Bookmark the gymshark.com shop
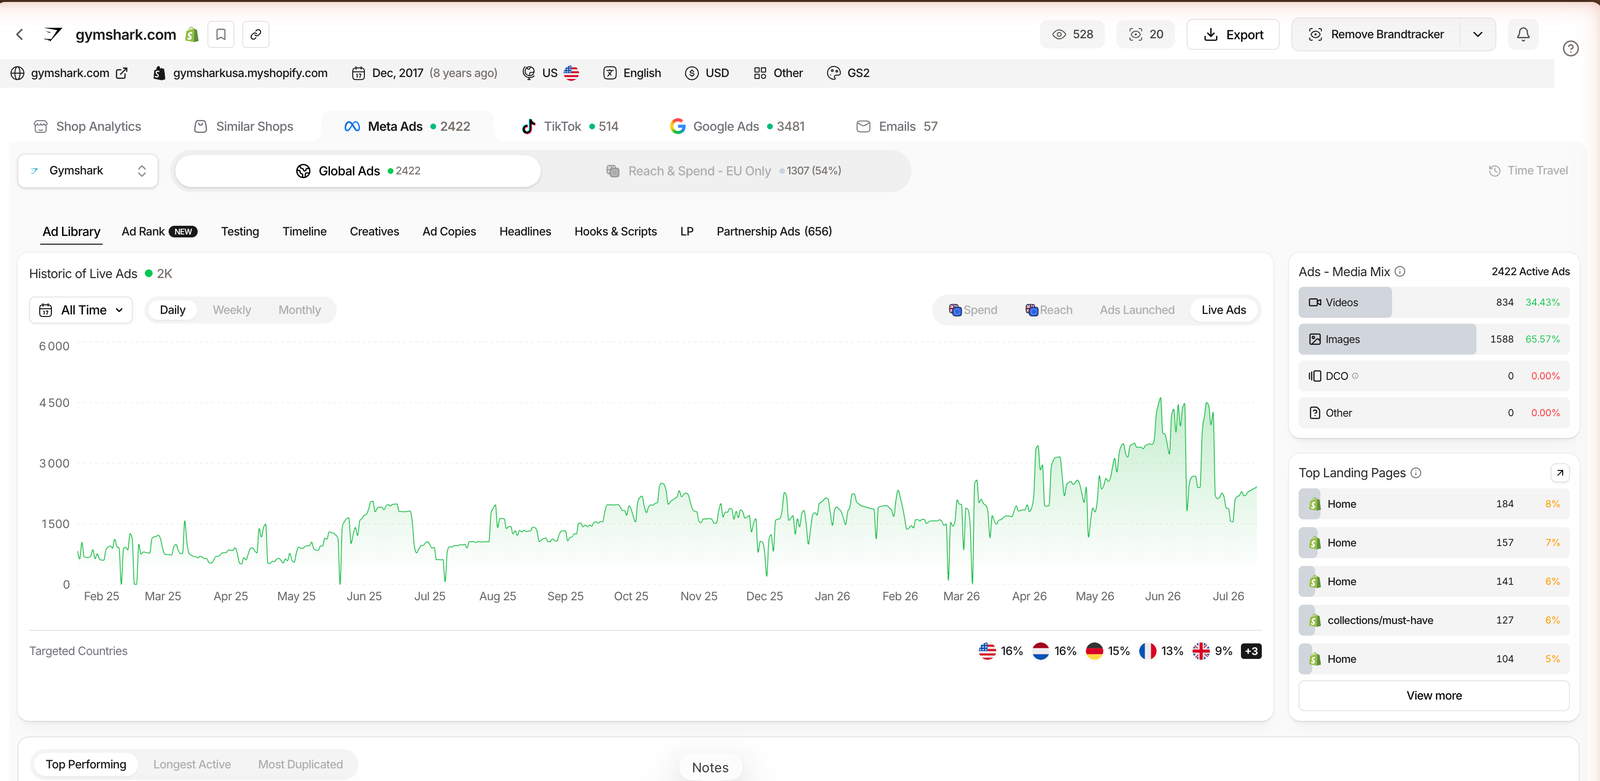 tap(221, 34)
